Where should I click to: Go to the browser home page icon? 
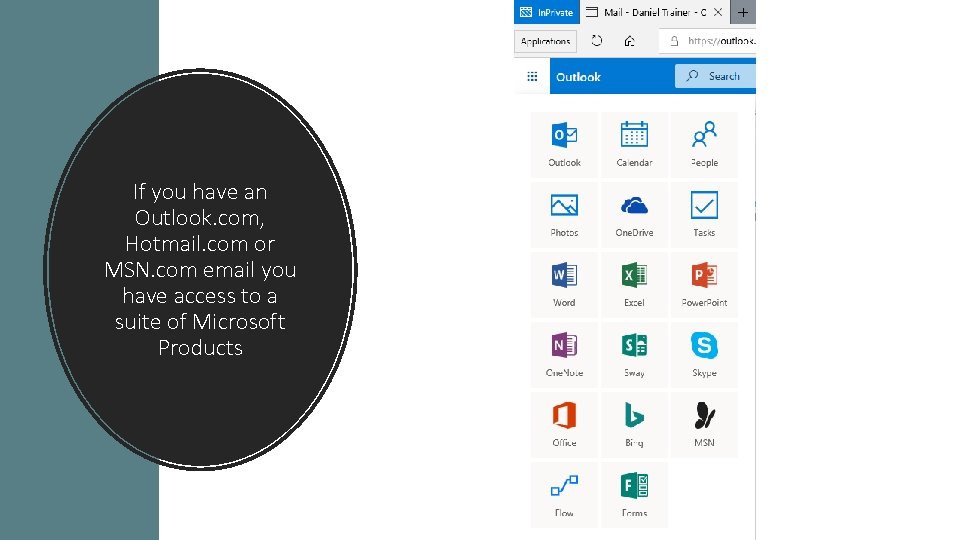629,41
